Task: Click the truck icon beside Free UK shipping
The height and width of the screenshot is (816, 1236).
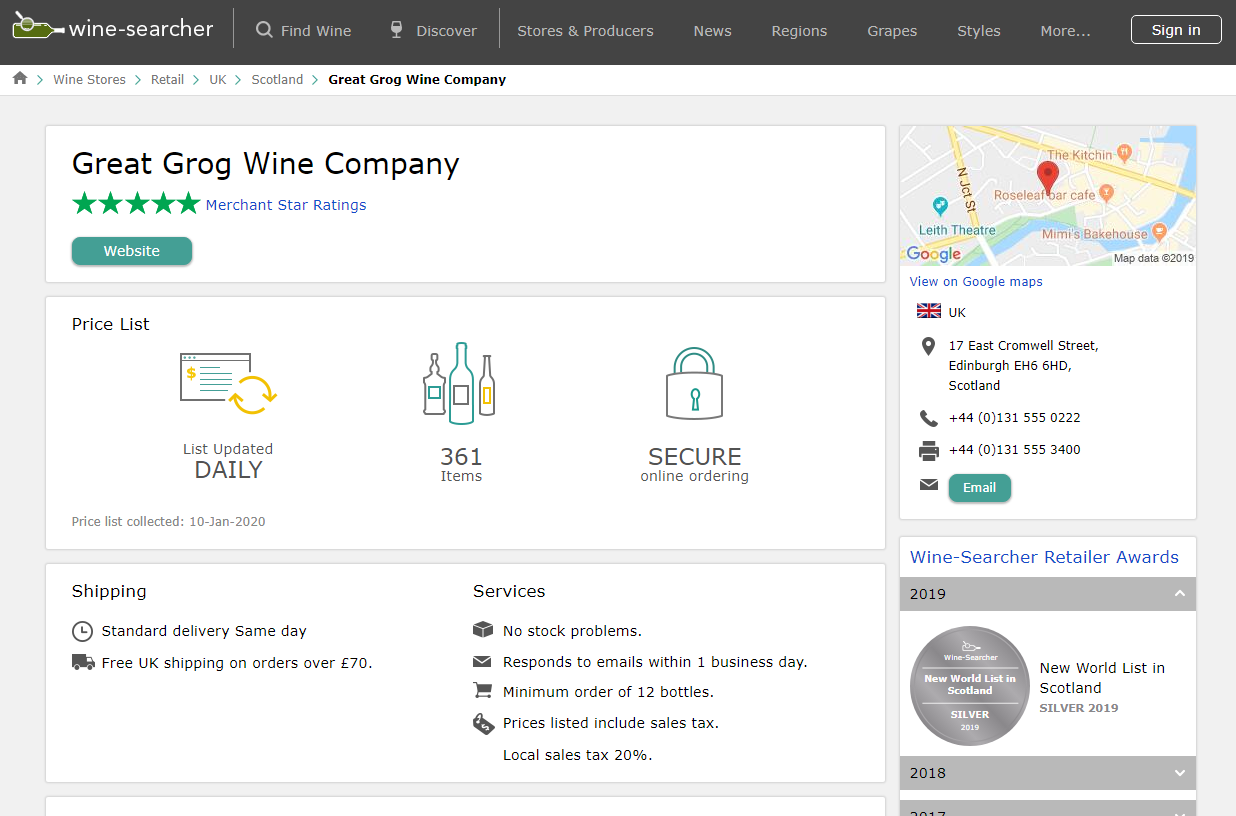Action: point(83,662)
